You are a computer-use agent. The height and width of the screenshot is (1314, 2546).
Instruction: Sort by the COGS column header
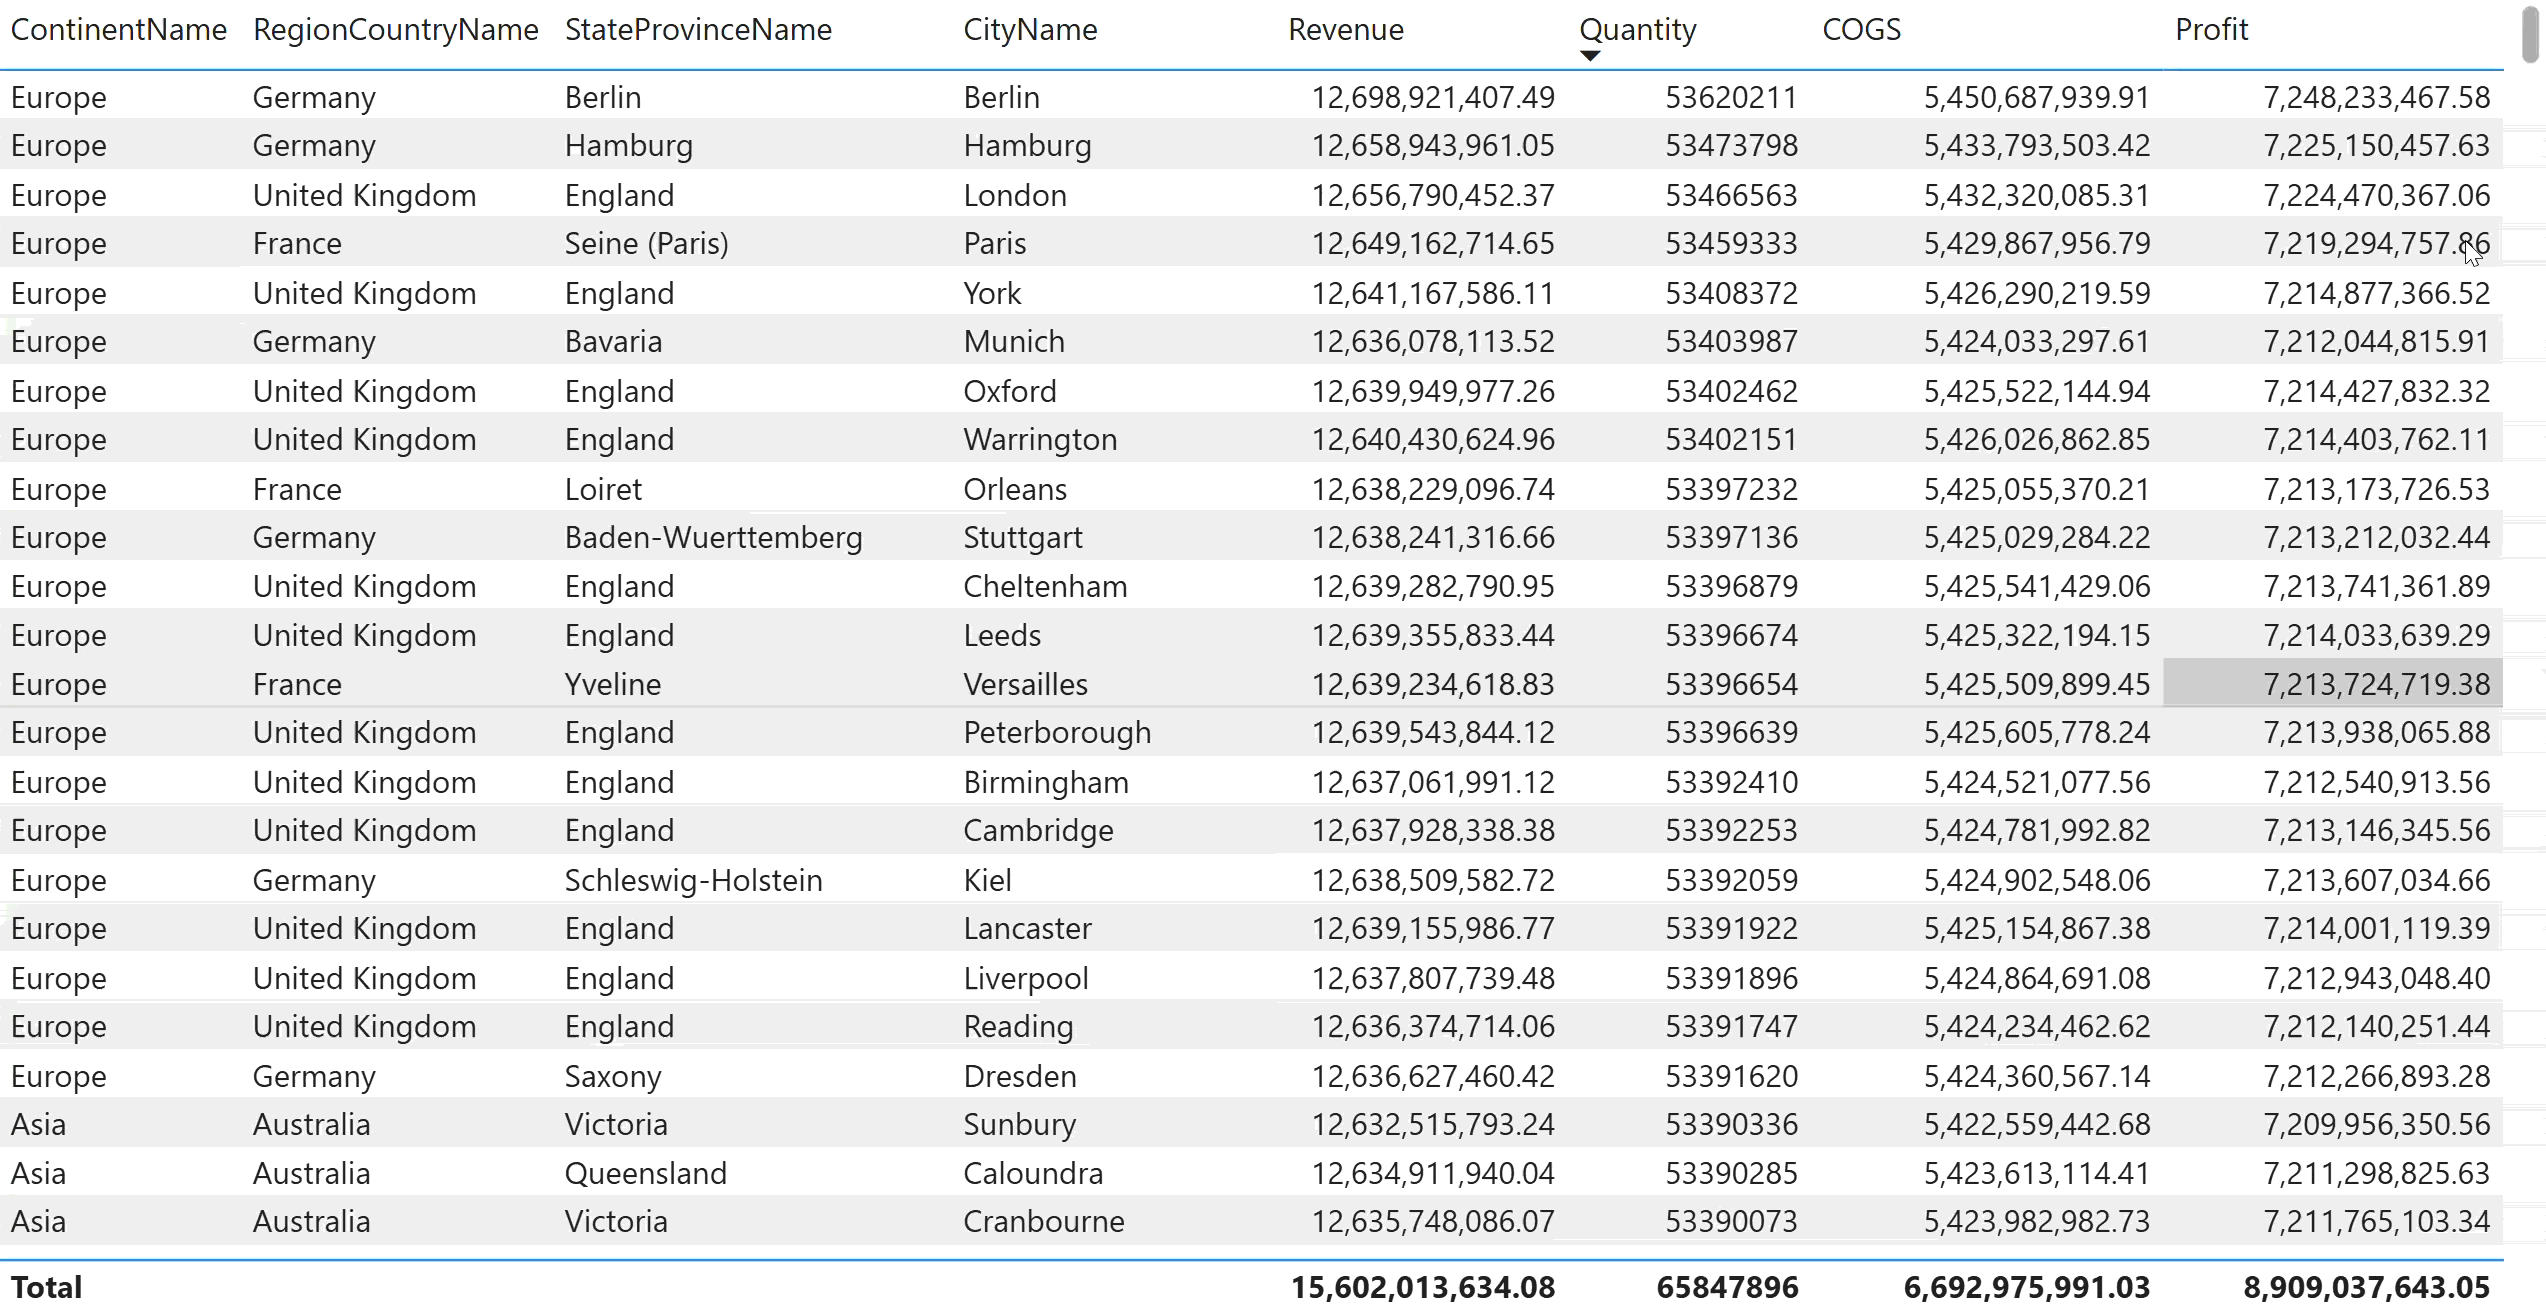coord(1861,30)
